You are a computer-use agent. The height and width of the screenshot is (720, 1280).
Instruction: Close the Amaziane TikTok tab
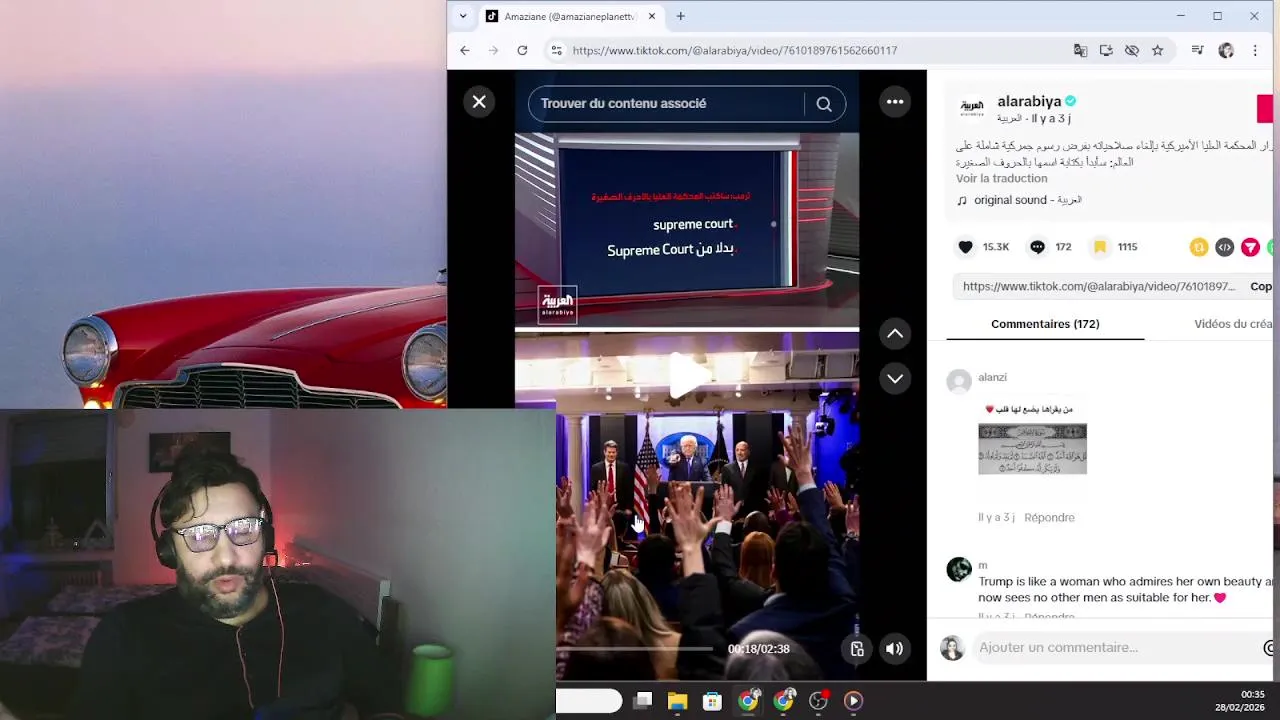[652, 16]
